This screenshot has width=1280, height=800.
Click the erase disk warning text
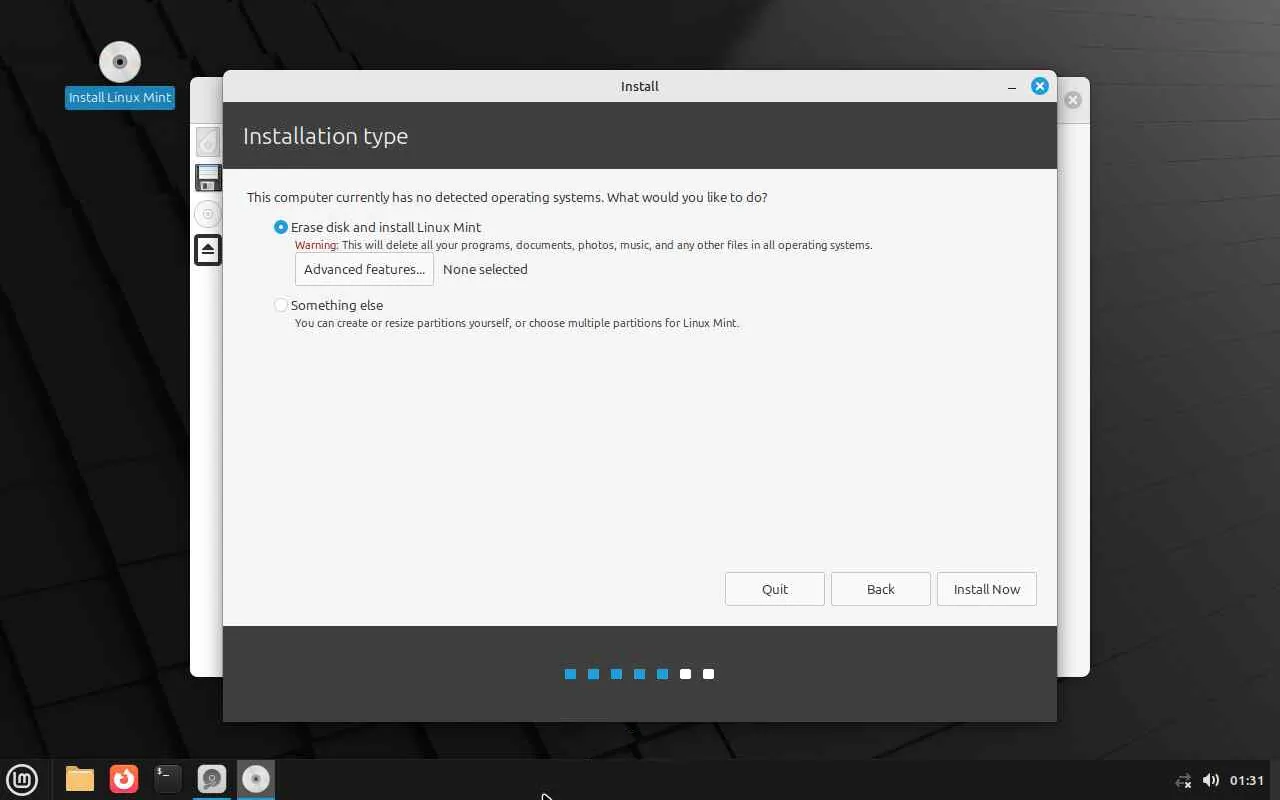(x=583, y=245)
